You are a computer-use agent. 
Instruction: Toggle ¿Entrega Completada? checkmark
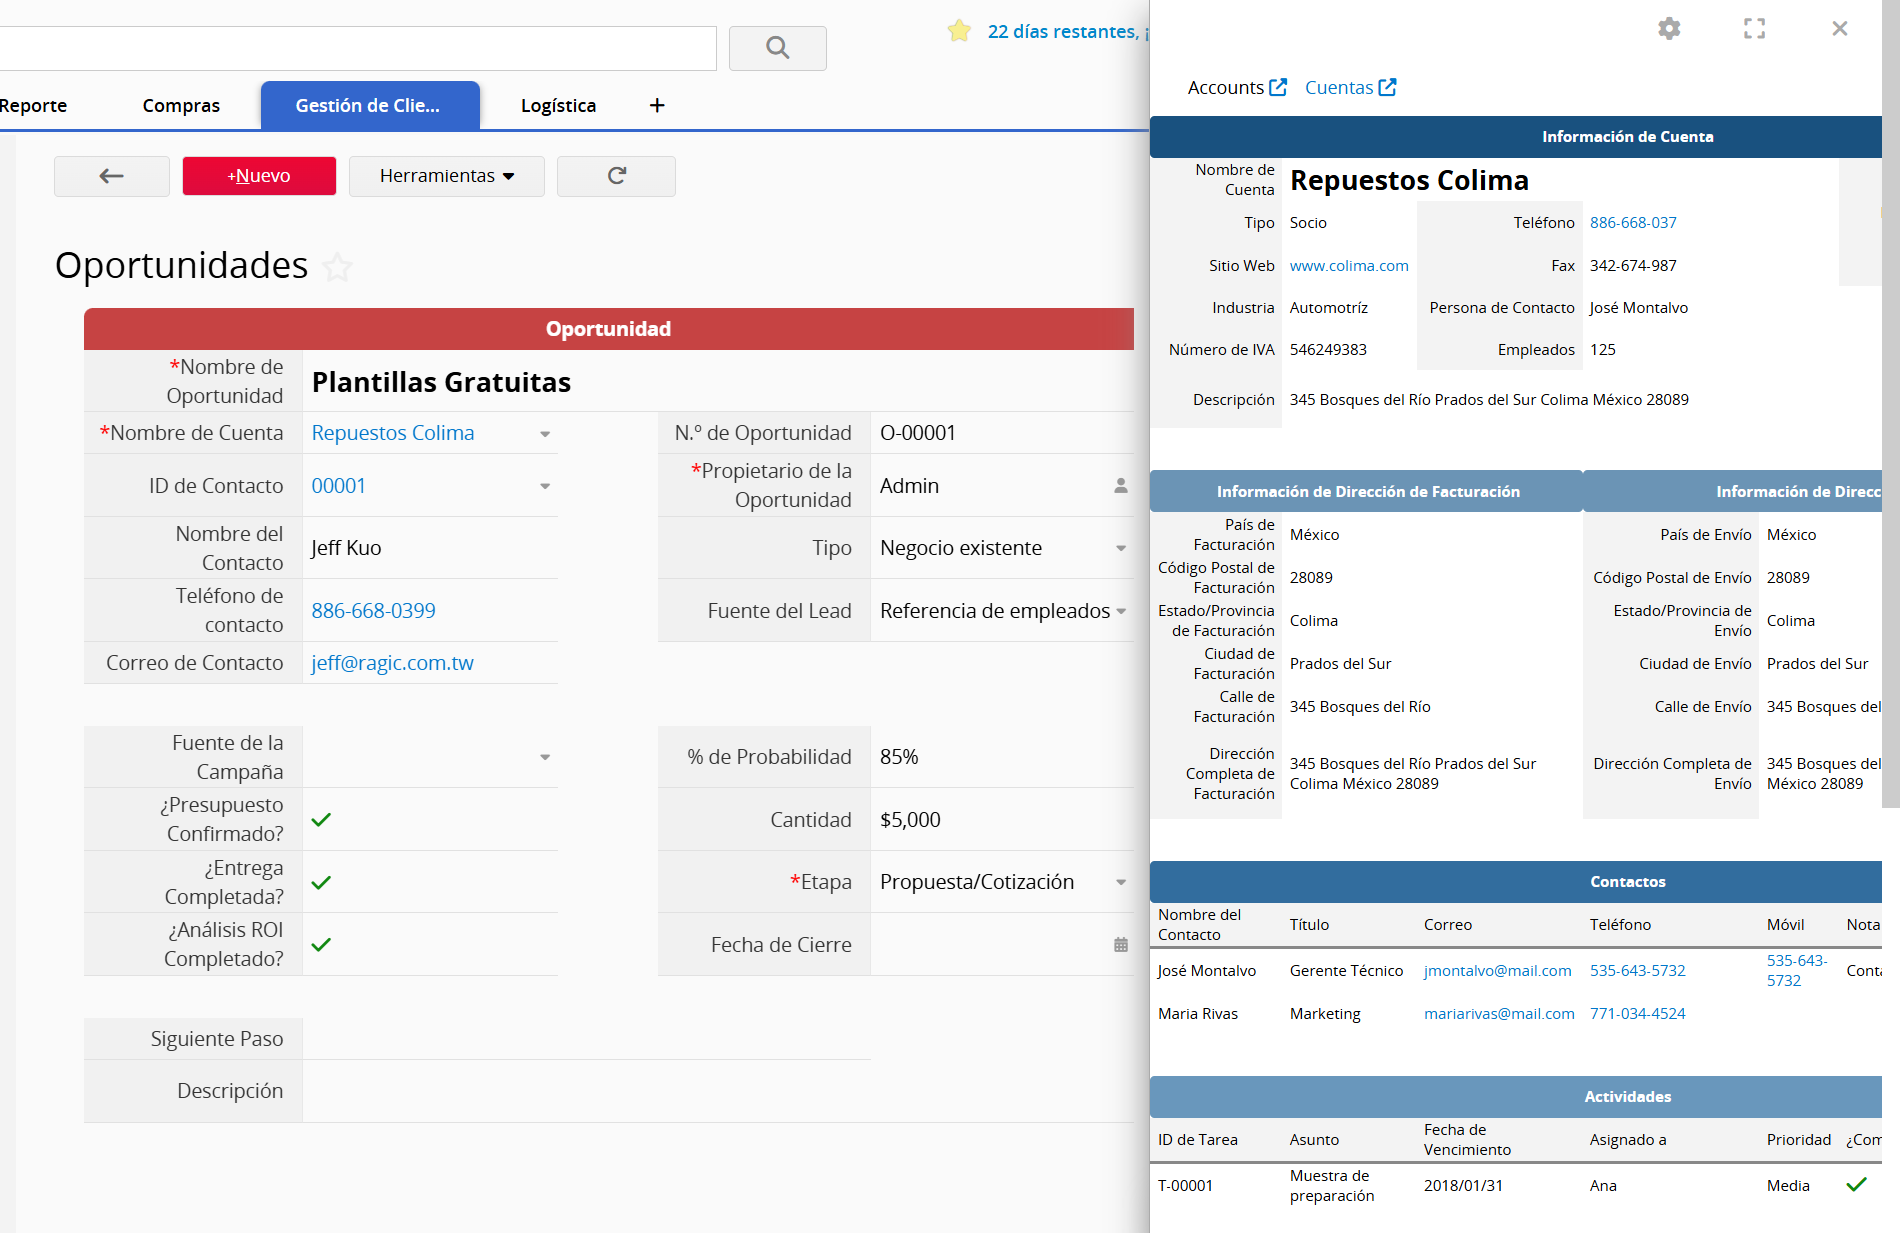tap(321, 883)
